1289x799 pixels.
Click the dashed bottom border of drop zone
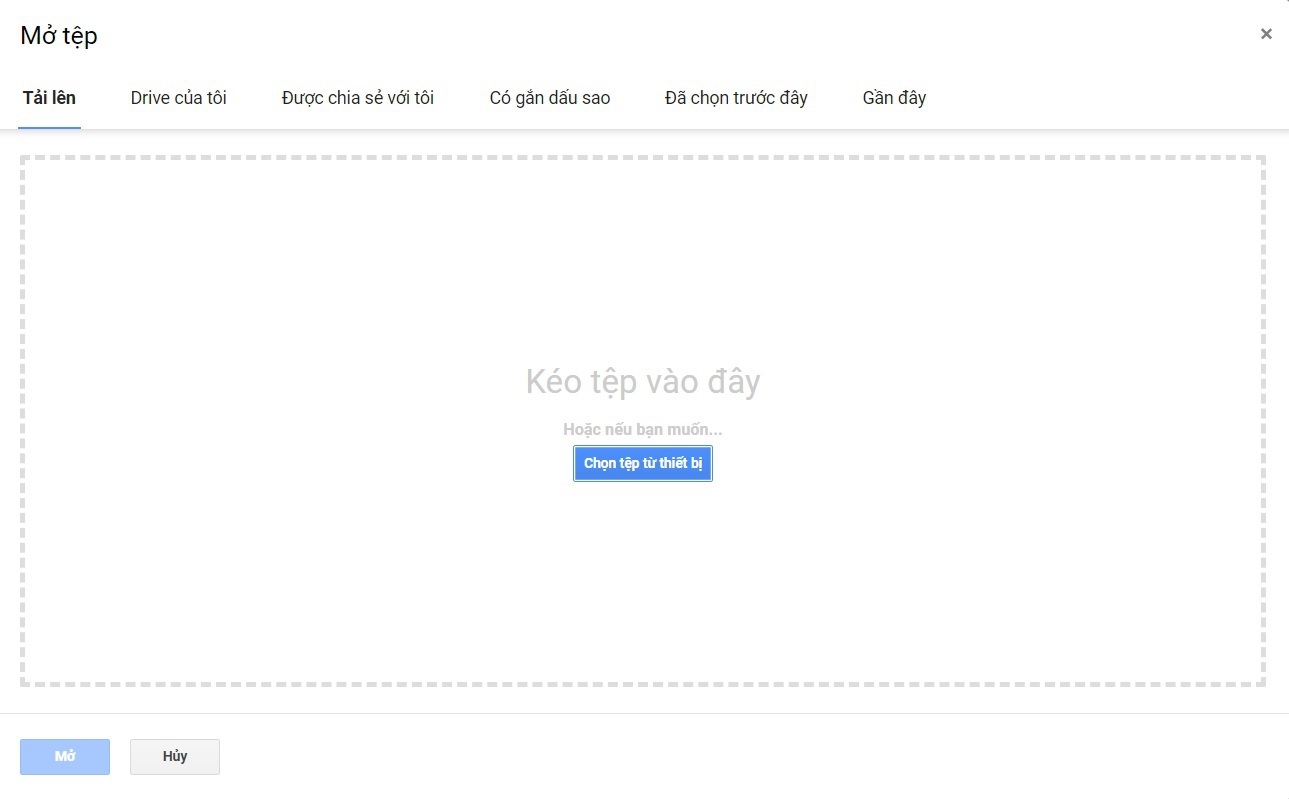(x=642, y=684)
